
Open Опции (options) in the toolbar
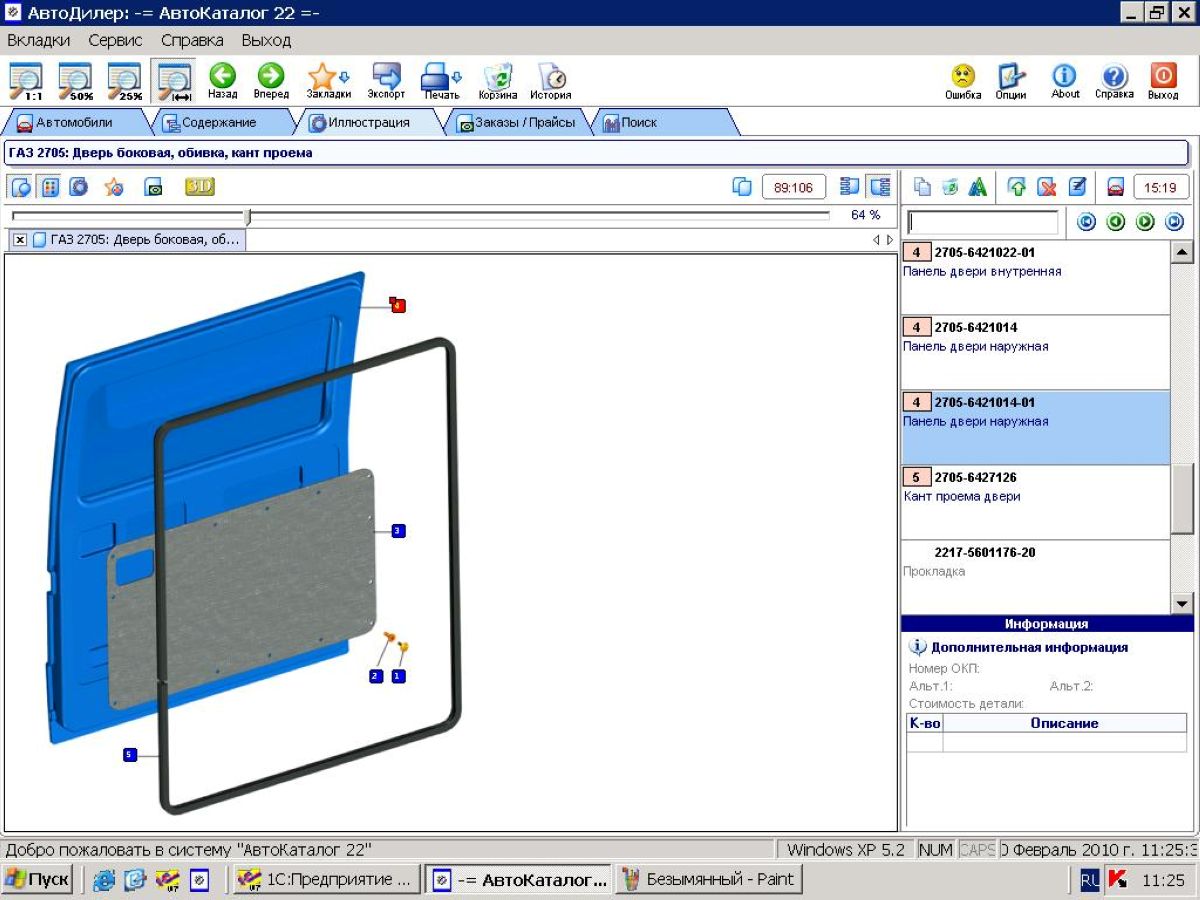coord(1011,80)
